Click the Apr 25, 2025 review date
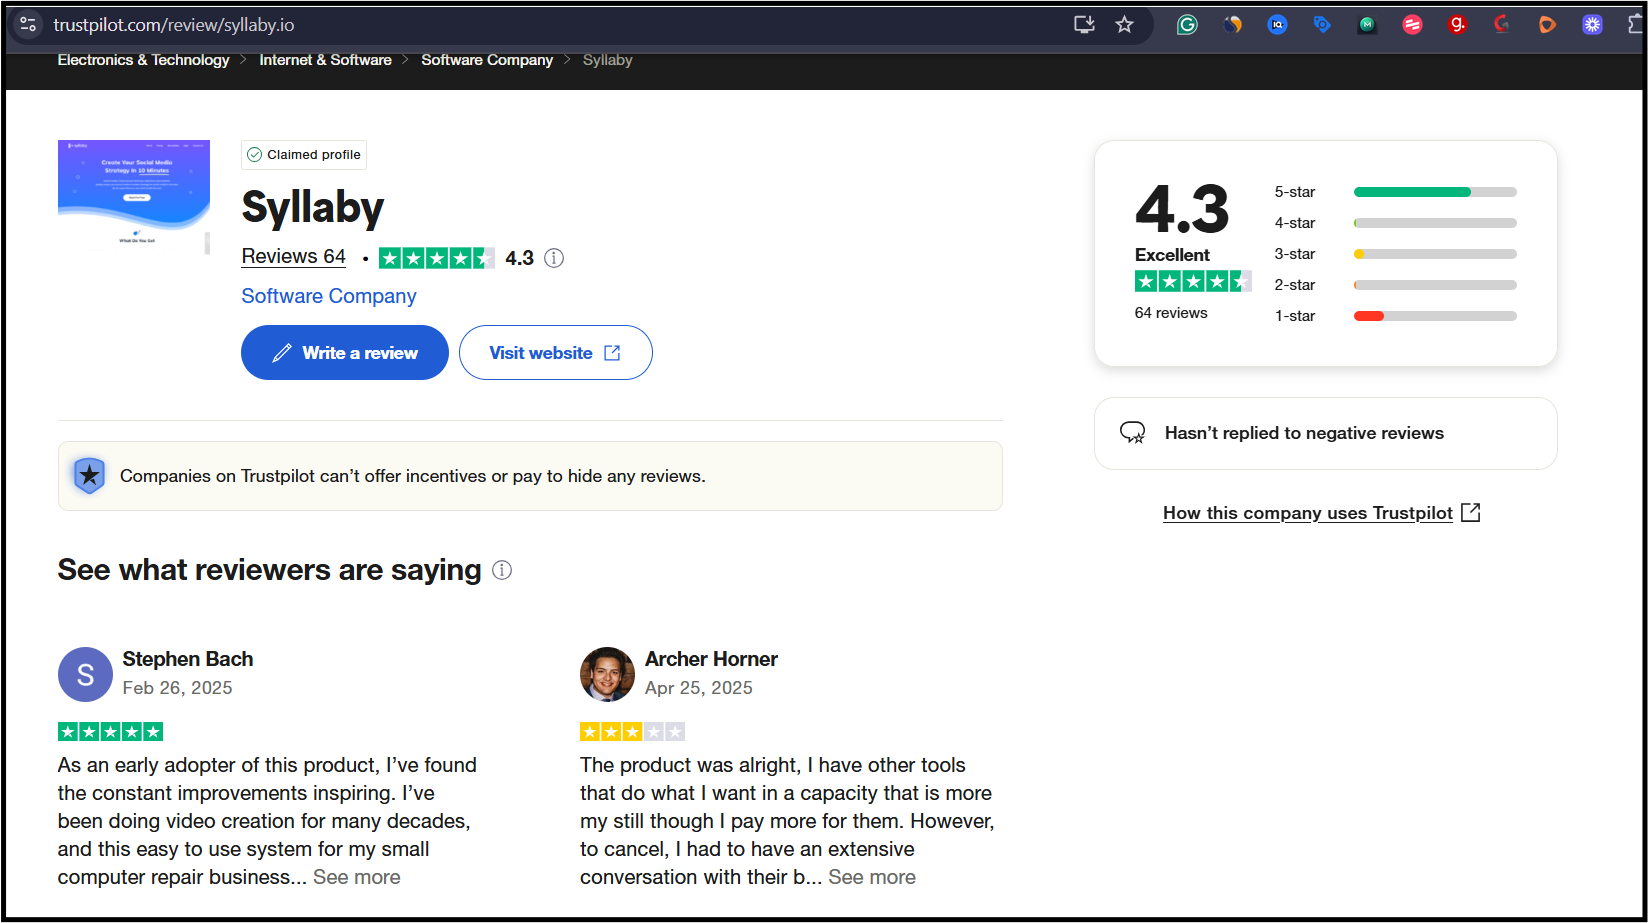 699,688
